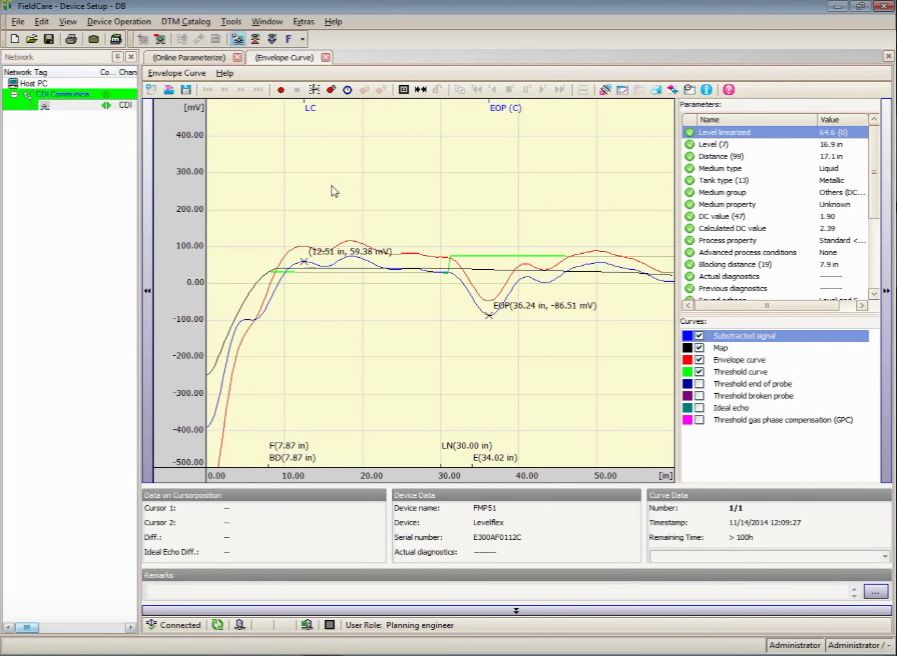Click the black square icon in the status bar
This screenshot has width=897, height=656.
pos(330,625)
